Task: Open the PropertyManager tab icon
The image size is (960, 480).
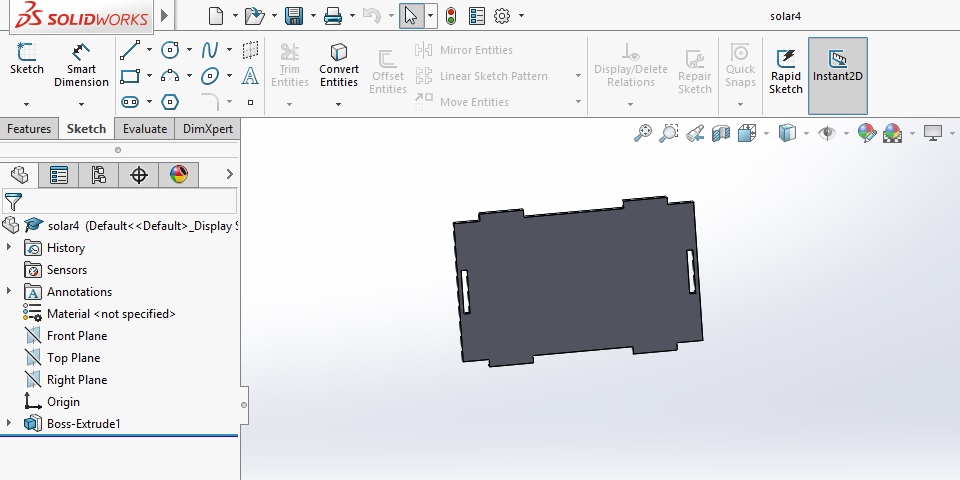Action: 59,175
